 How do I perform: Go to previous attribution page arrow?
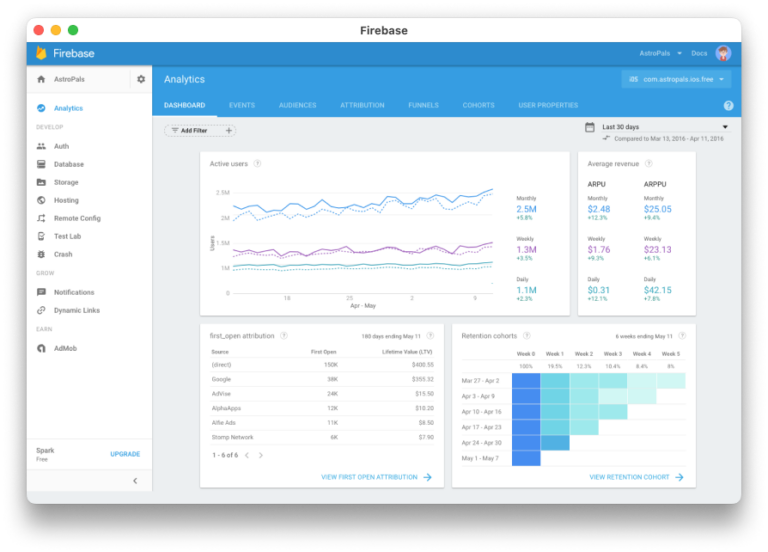click(247, 455)
